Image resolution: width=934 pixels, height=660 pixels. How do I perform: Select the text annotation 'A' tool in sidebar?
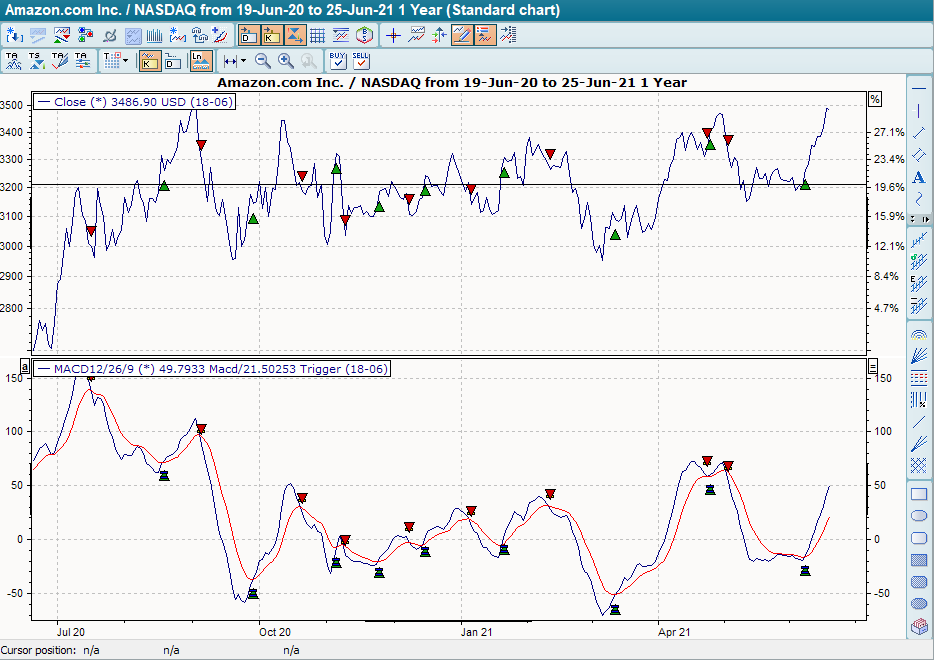click(917, 177)
